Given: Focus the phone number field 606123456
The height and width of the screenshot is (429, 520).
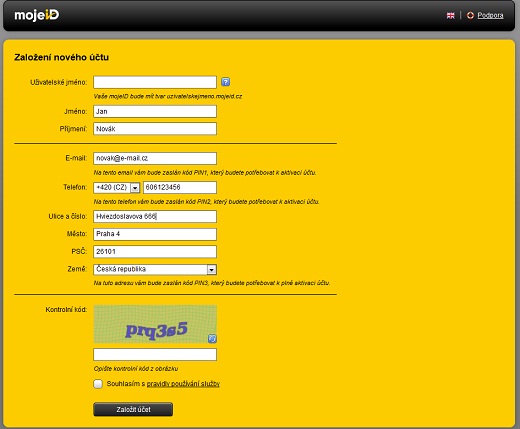Looking at the screenshot, I should (180, 187).
